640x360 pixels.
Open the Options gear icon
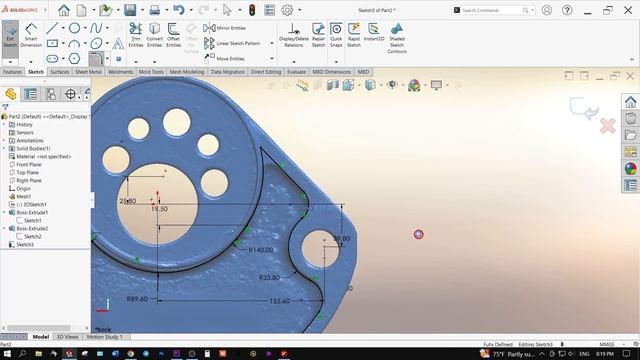pos(287,10)
